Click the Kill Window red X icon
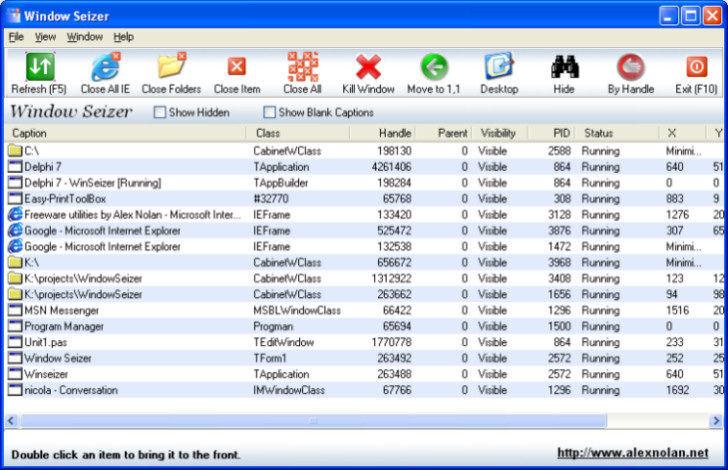 click(368, 67)
